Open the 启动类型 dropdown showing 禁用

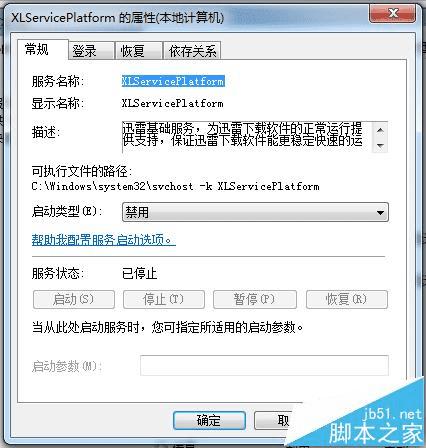[x=255, y=212]
